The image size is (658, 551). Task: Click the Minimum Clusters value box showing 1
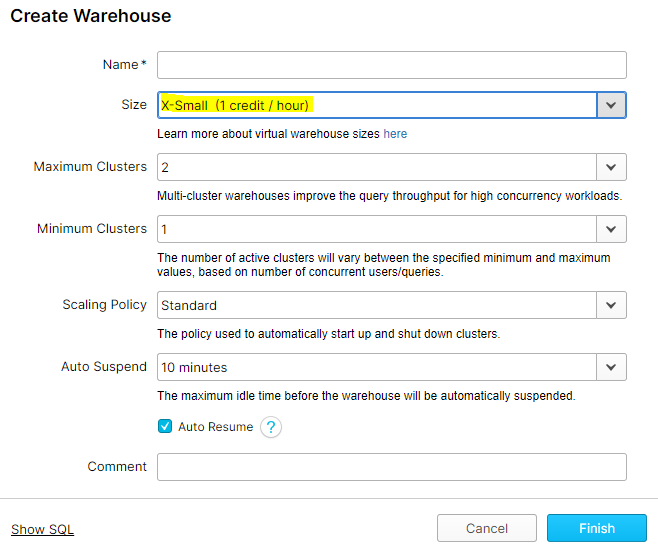tap(376, 229)
